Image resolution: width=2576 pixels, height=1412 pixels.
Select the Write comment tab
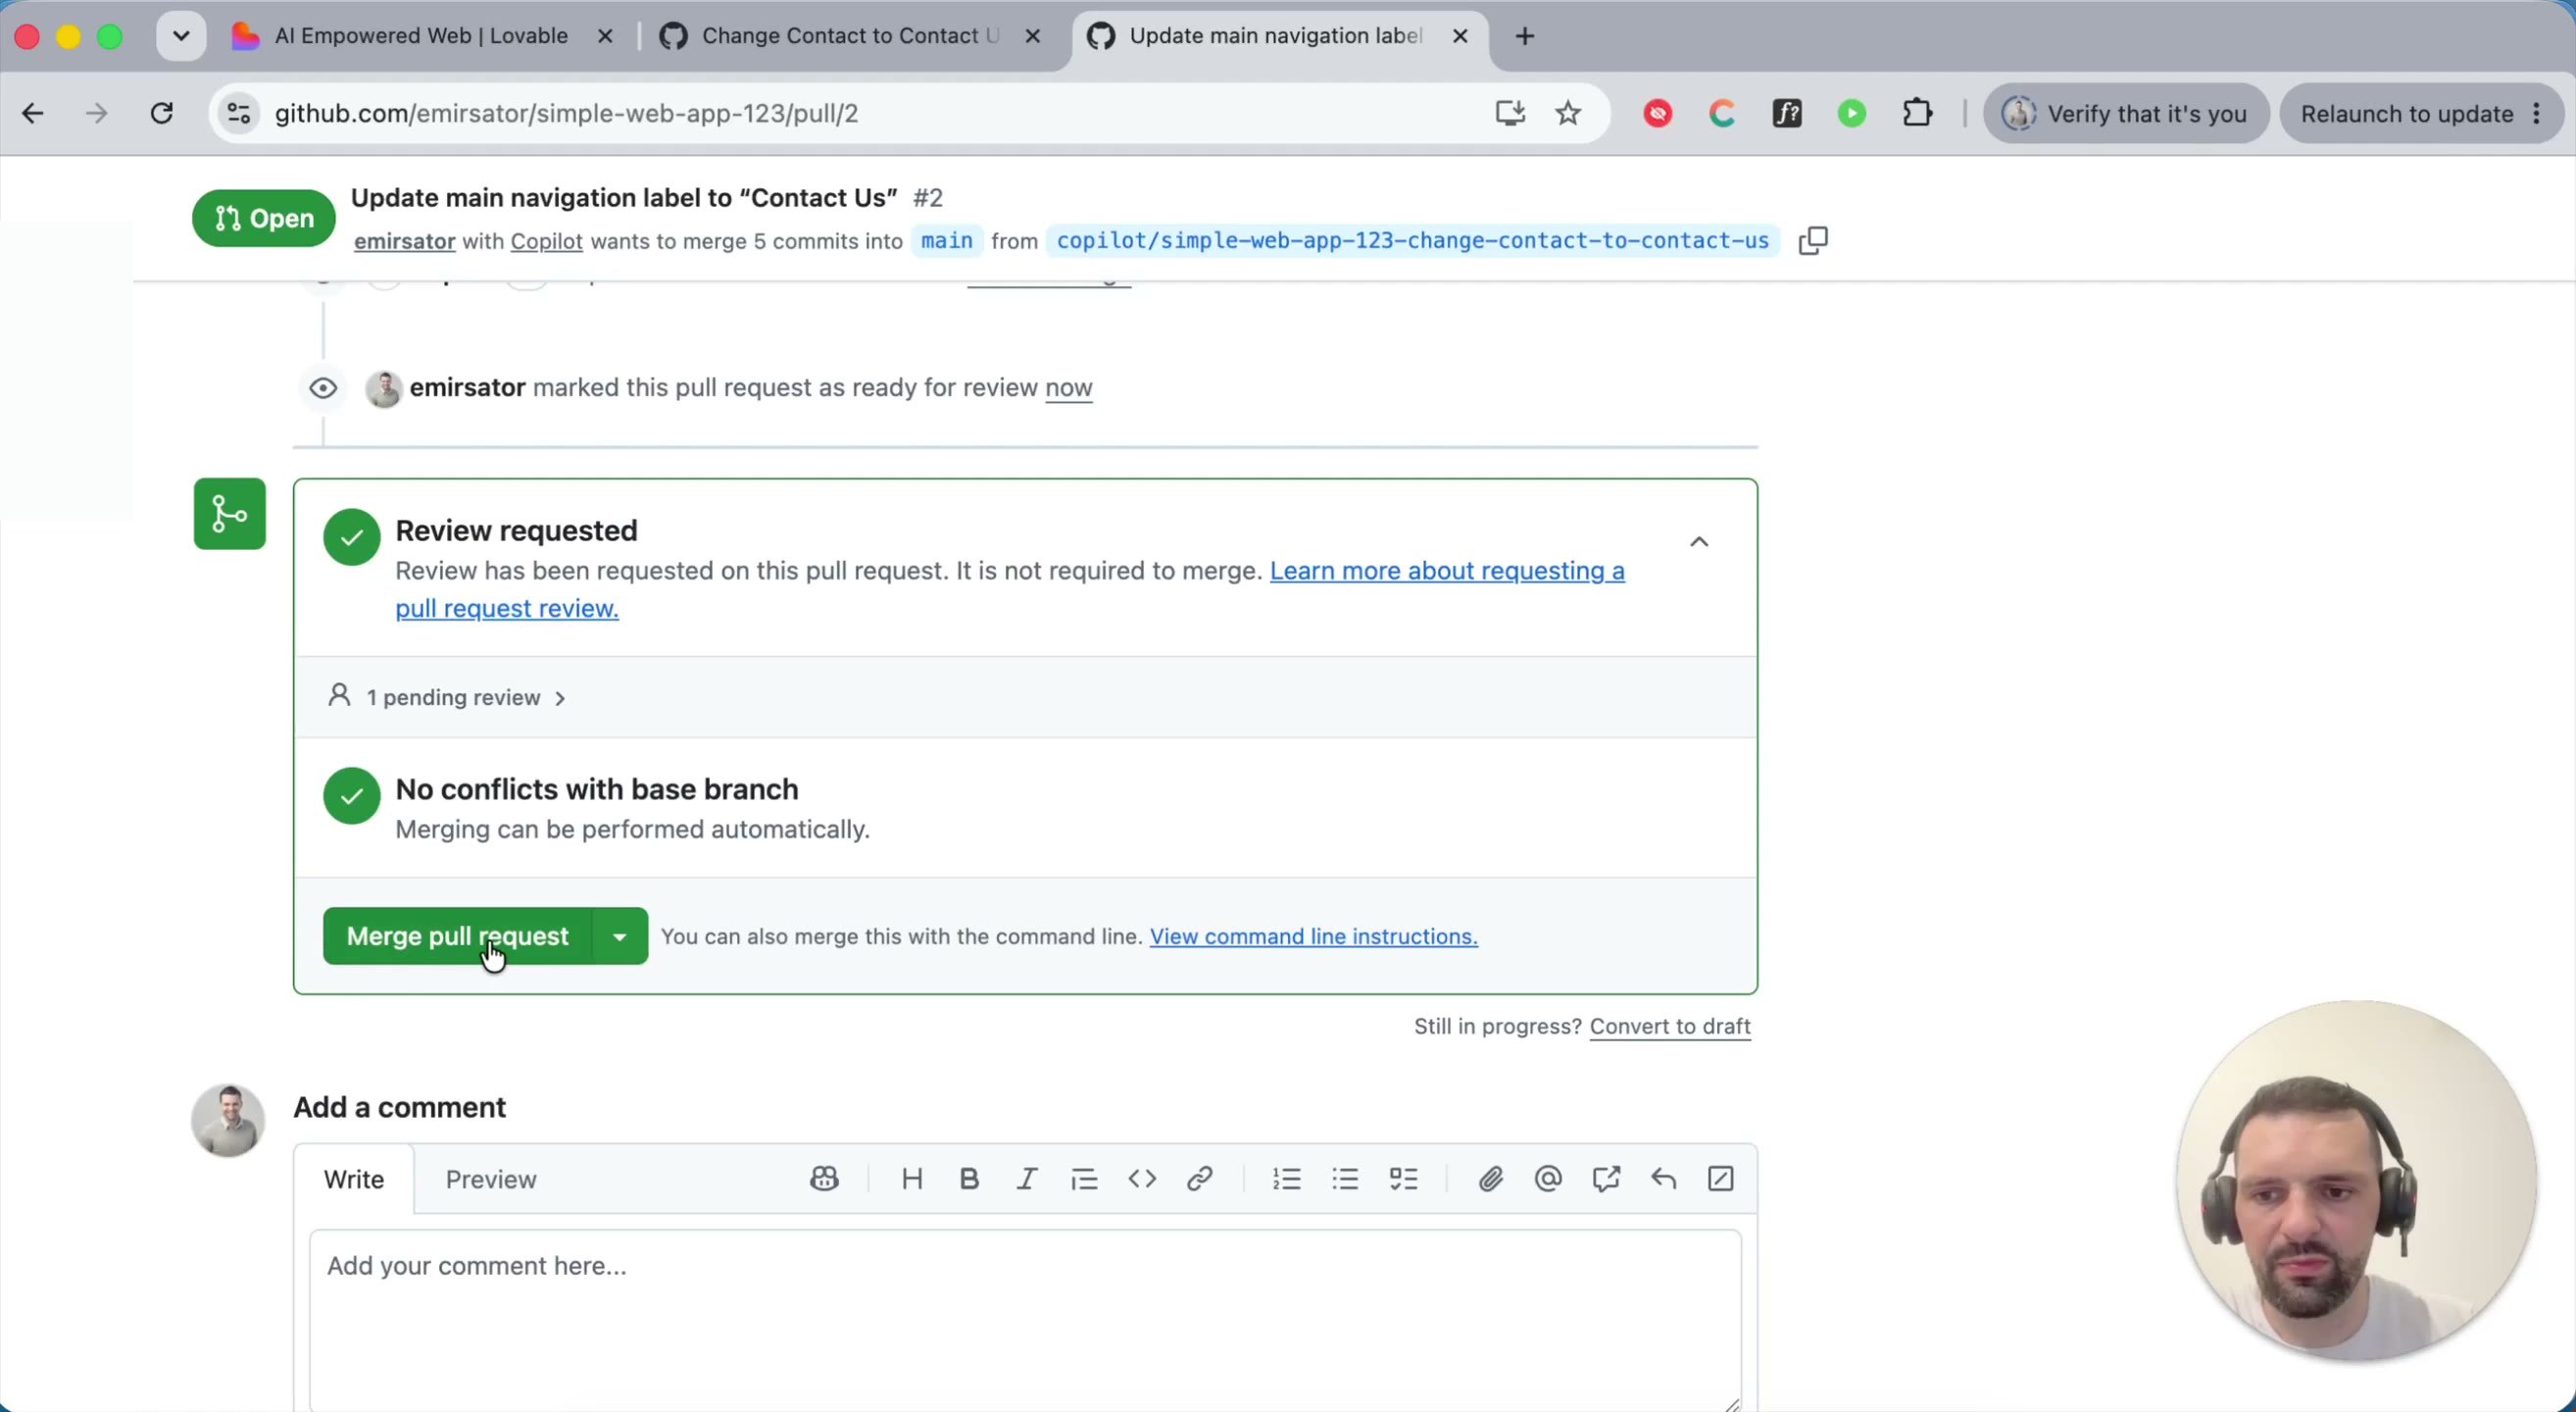tap(354, 1179)
